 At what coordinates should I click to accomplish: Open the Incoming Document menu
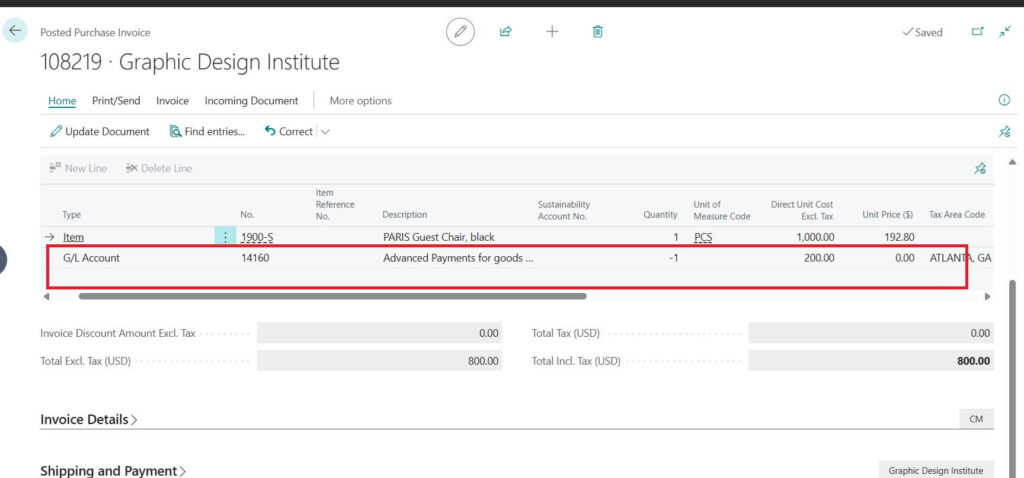[x=251, y=101]
